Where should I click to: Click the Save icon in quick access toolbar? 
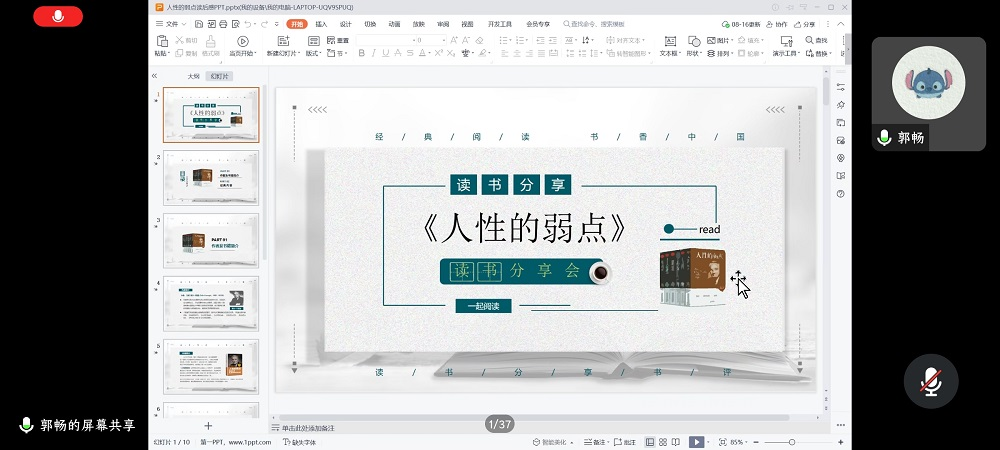198,23
